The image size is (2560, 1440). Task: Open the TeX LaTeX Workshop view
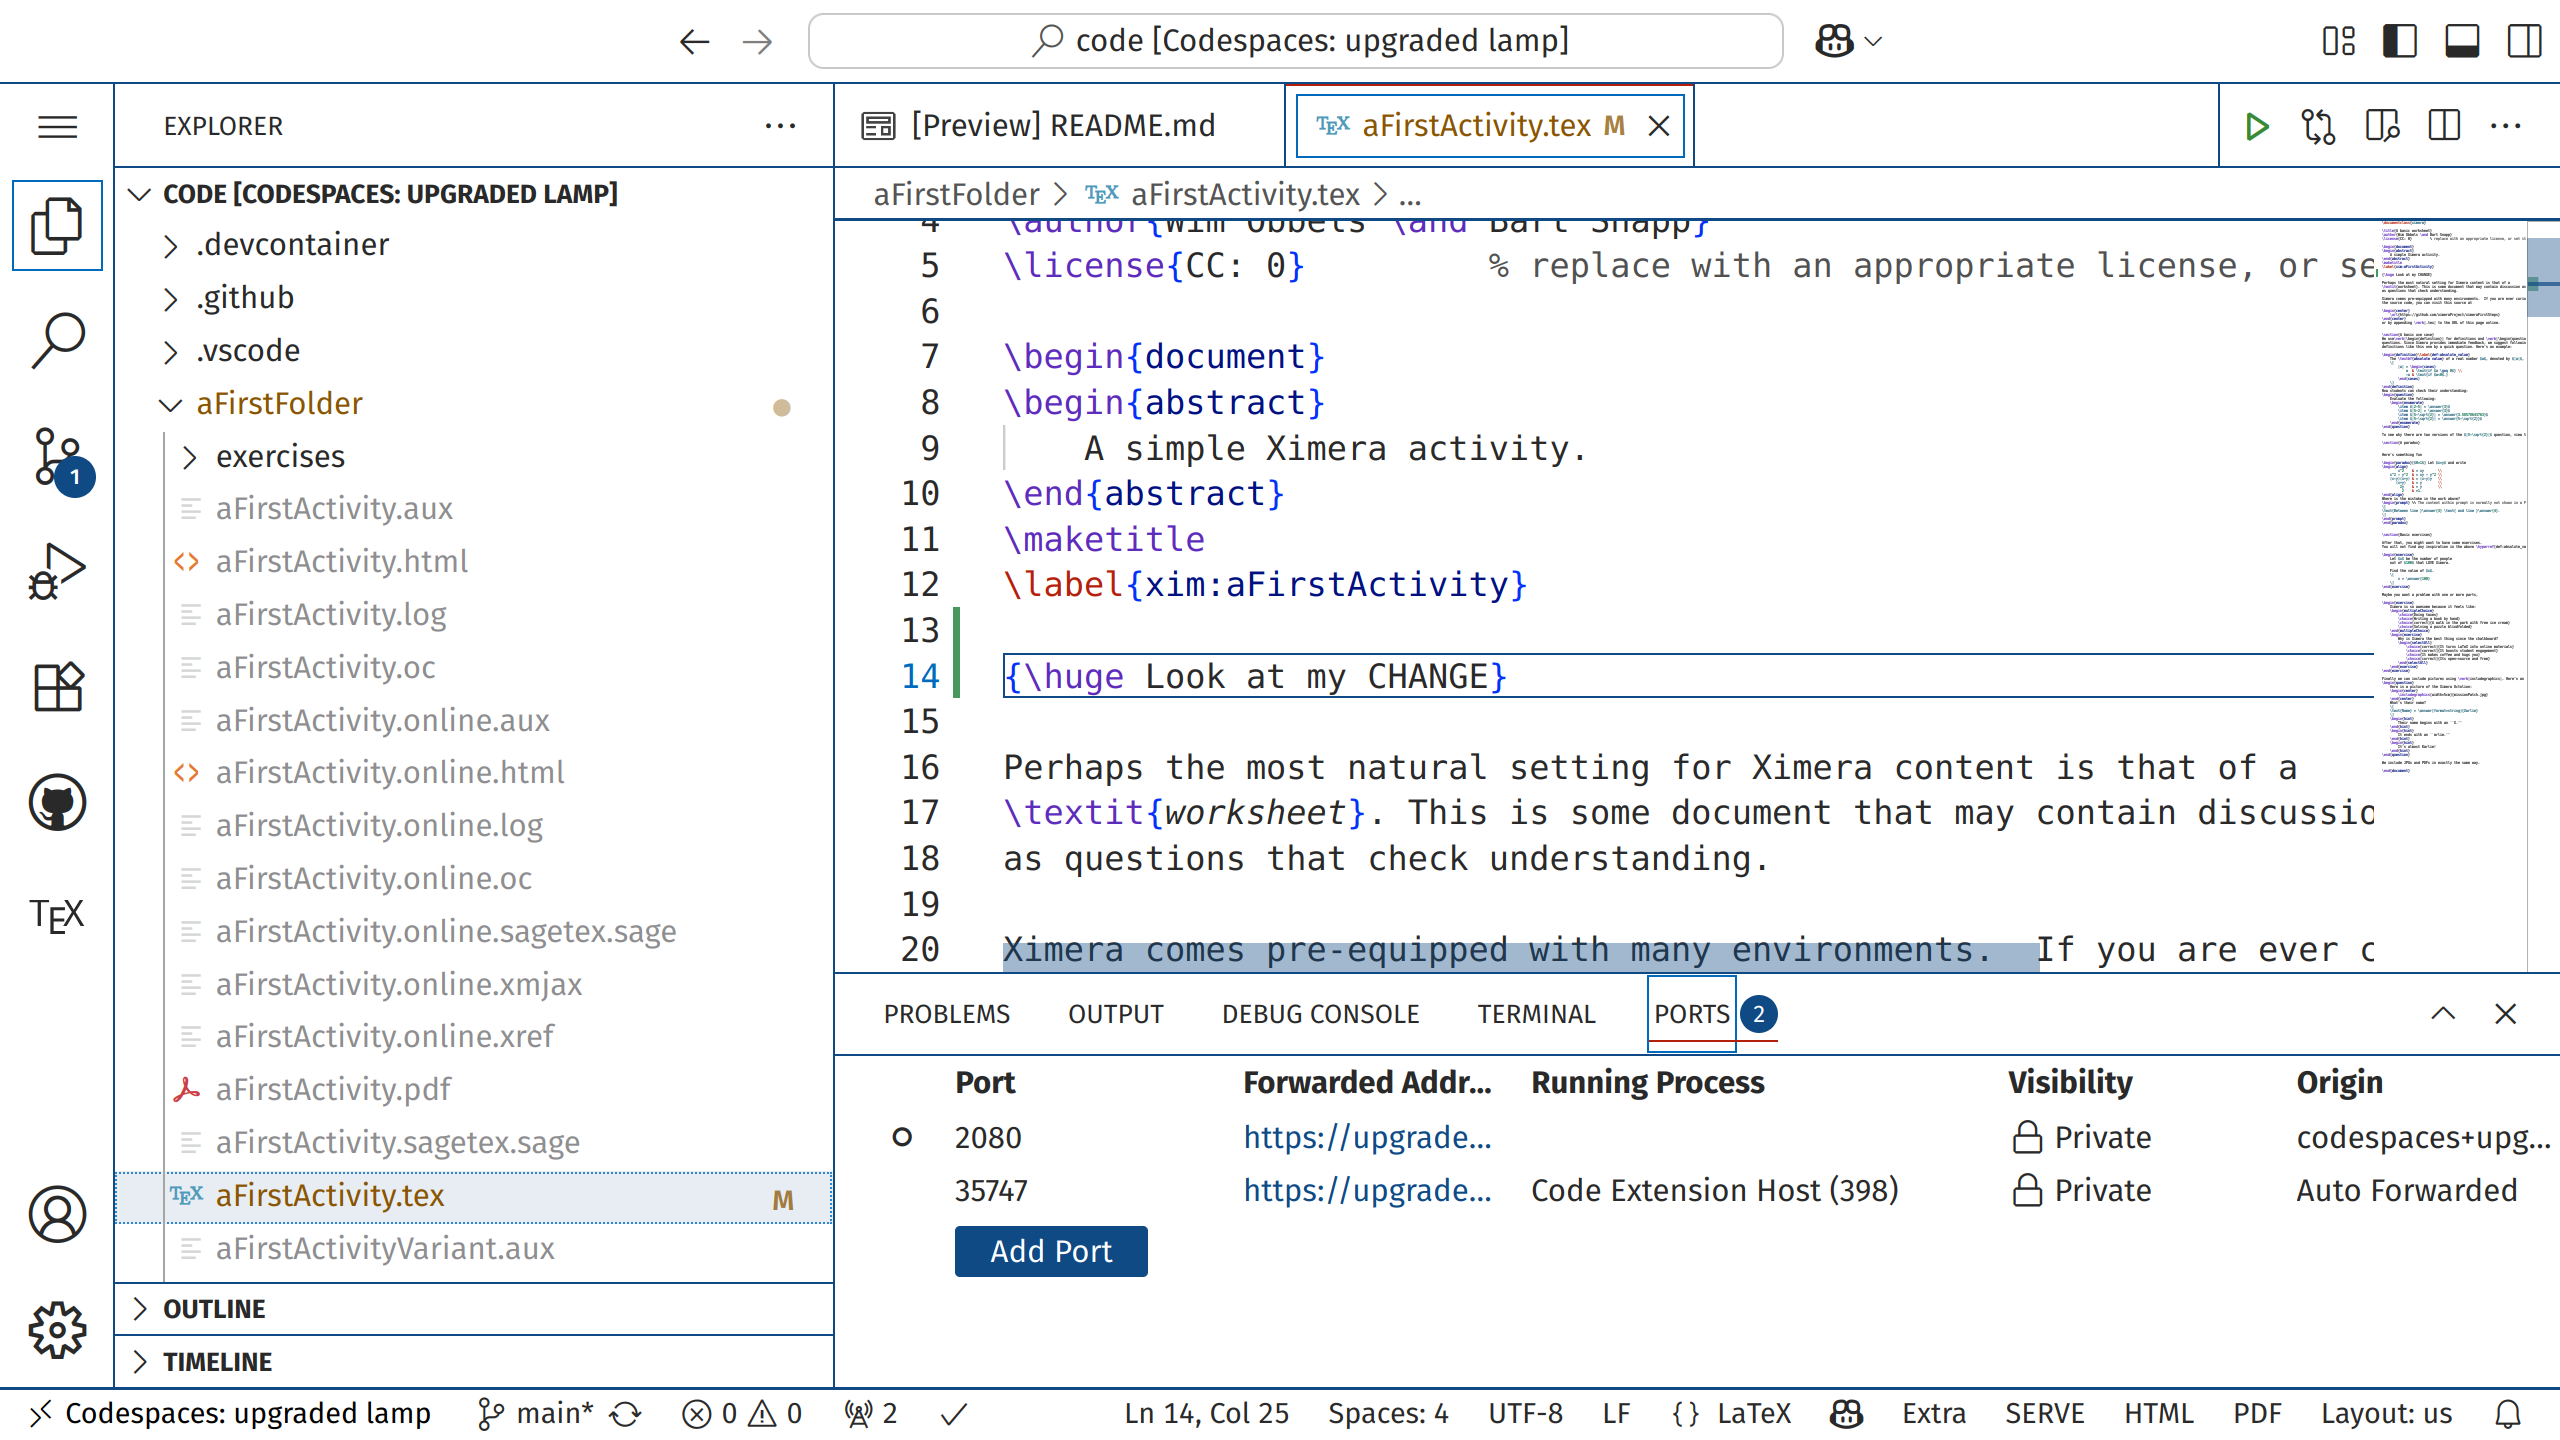[x=57, y=915]
